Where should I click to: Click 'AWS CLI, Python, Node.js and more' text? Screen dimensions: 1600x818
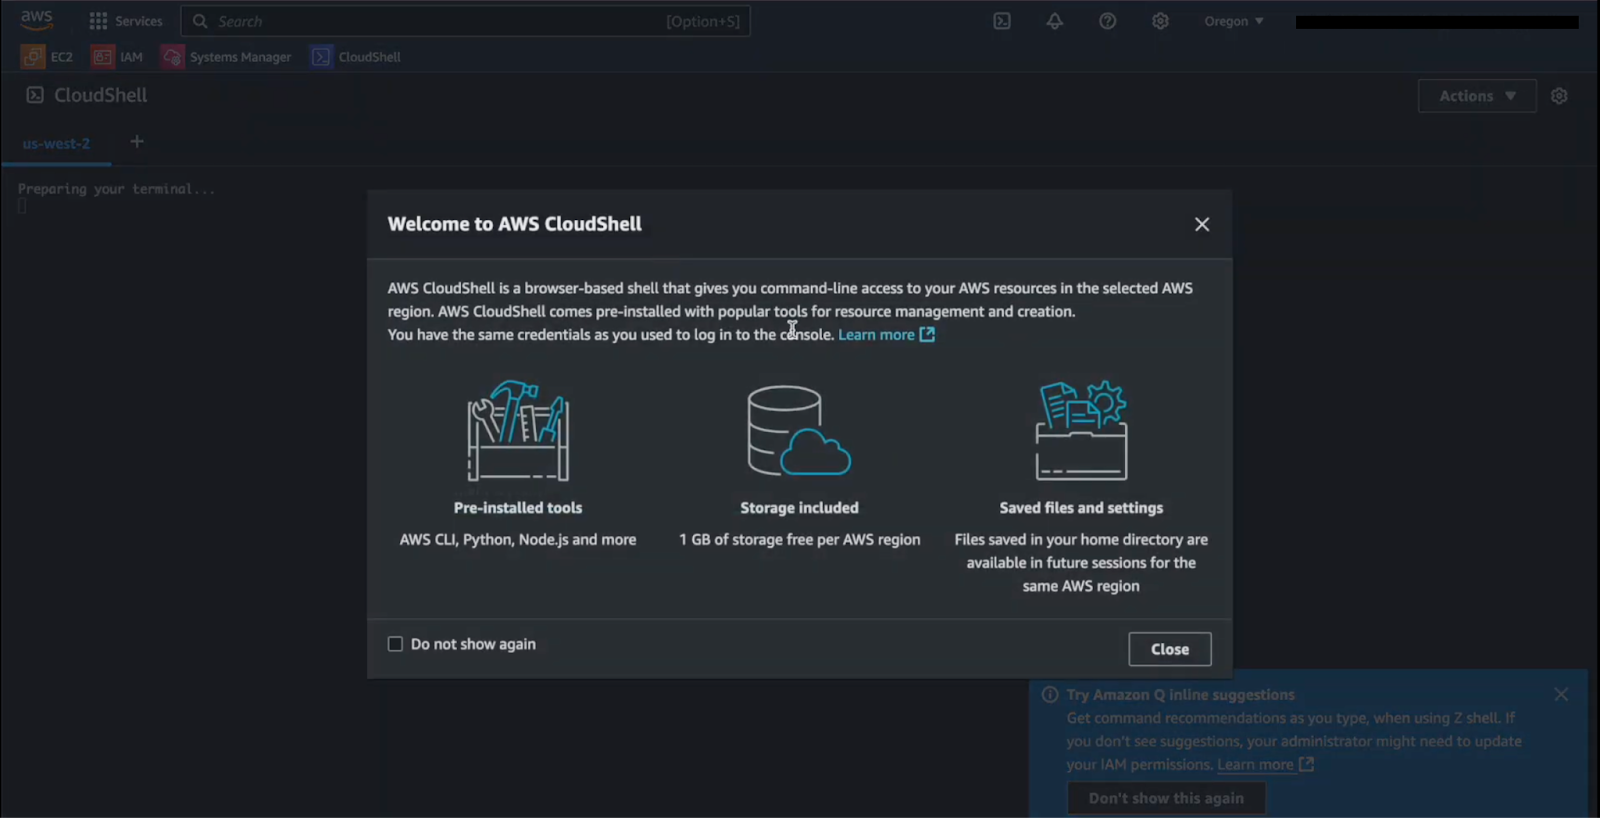tap(518, 540)
